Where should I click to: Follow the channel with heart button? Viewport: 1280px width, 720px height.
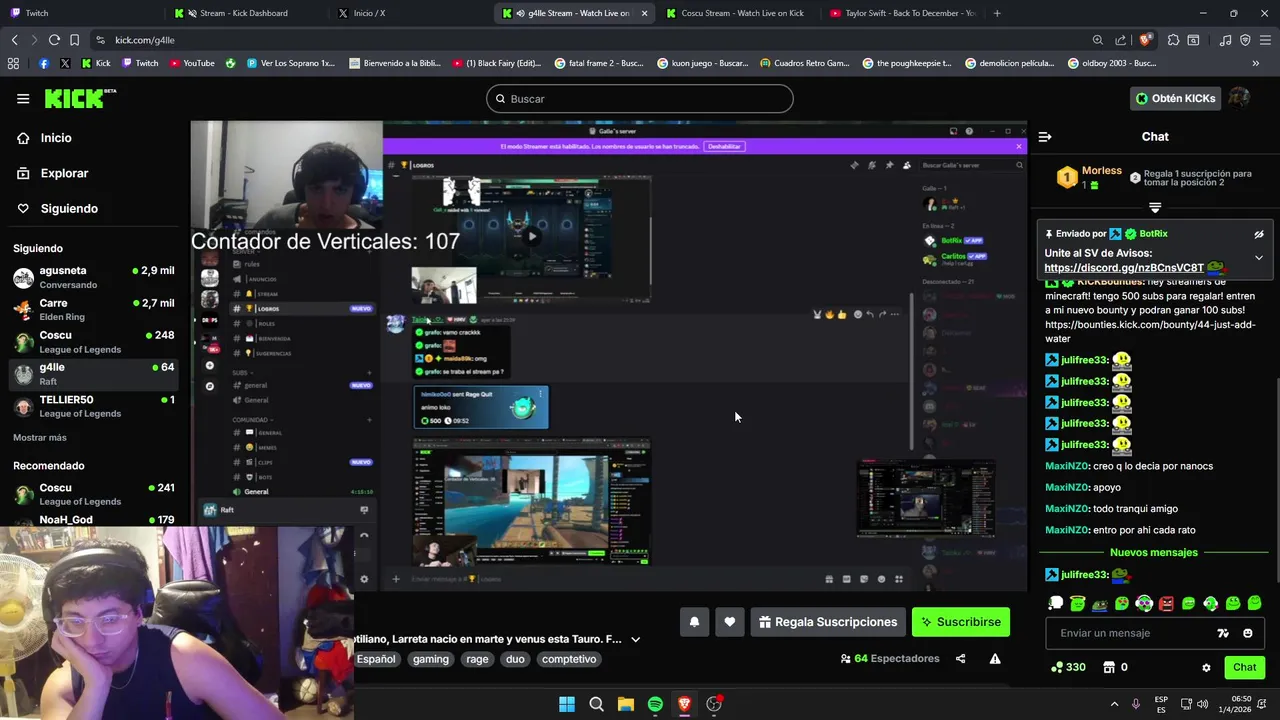click(x=730, y=622)
